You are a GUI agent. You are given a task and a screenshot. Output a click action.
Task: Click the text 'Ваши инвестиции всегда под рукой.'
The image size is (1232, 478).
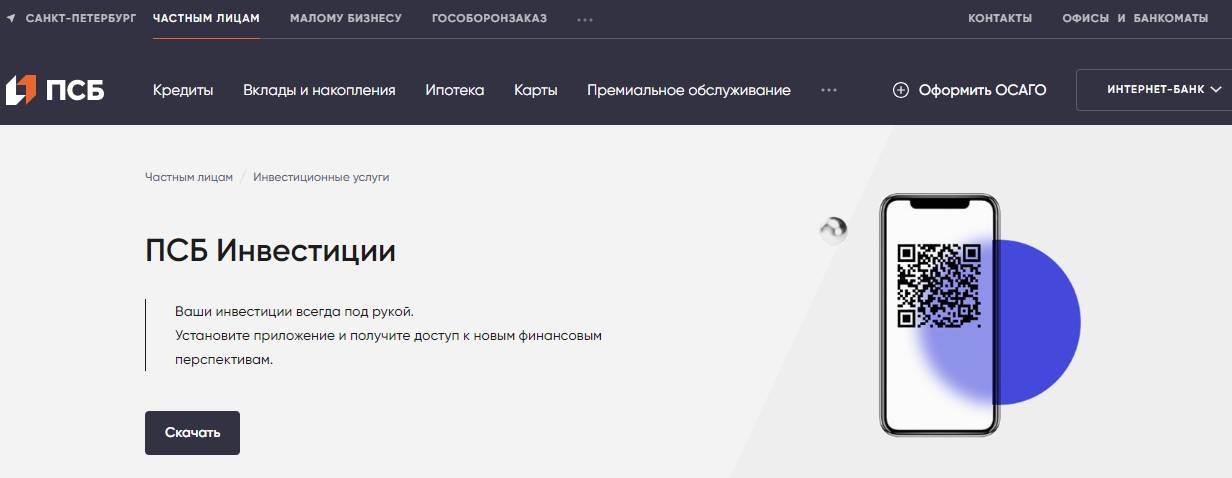click(x=294, y=311)
